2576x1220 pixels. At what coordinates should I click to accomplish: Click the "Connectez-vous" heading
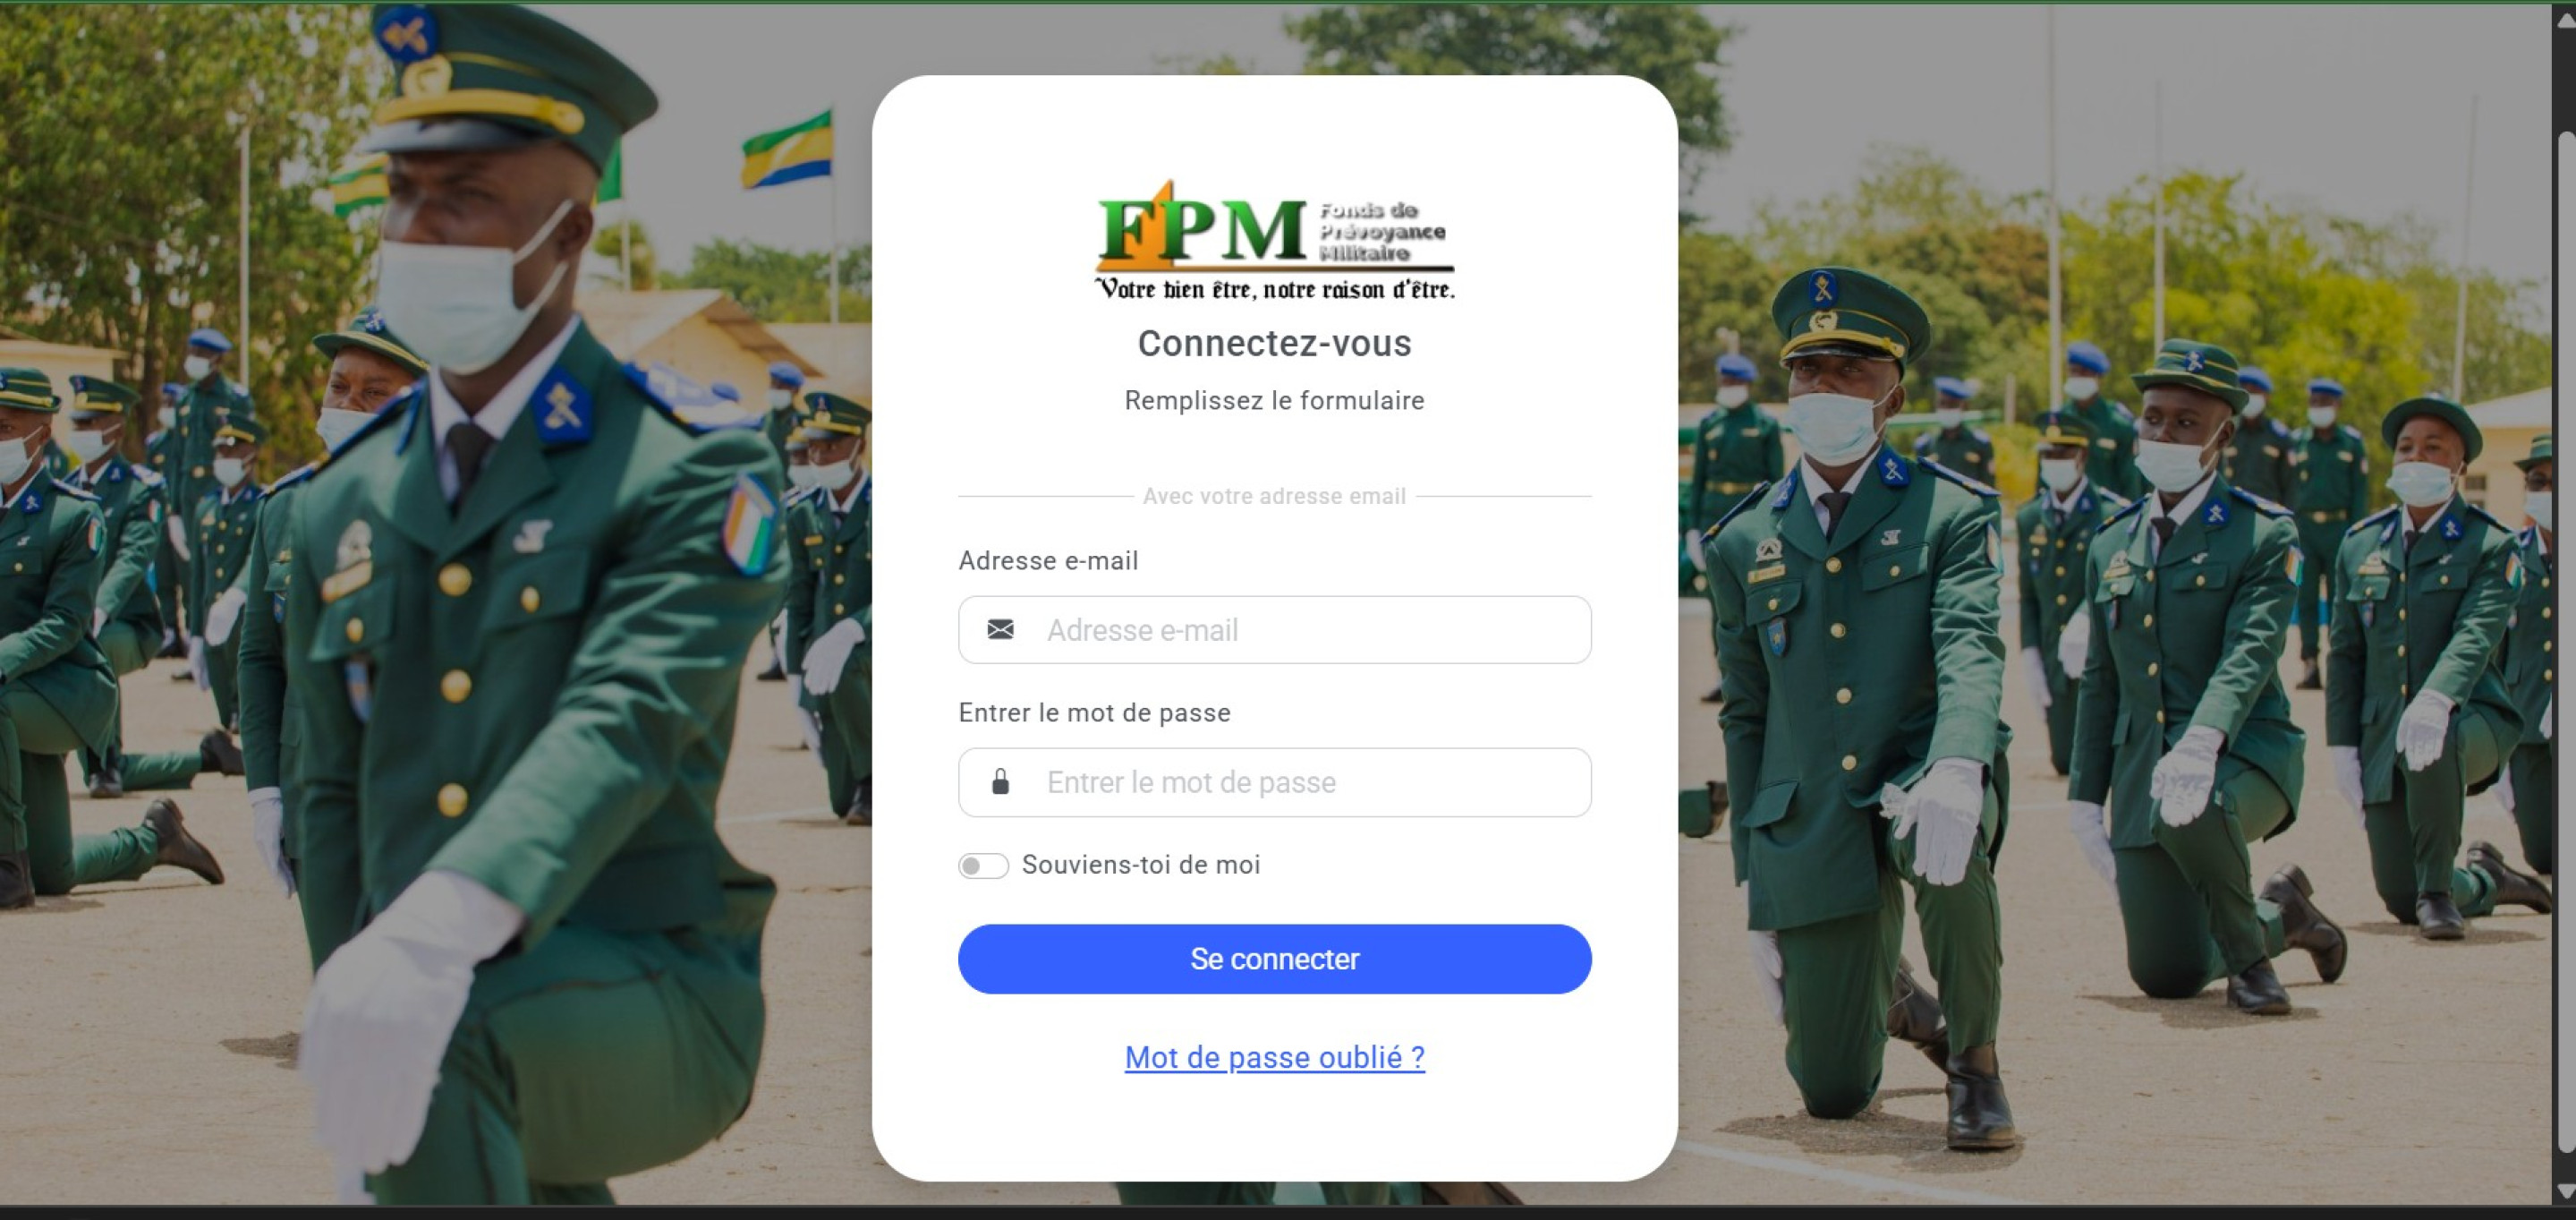[x=1275, y=343]
